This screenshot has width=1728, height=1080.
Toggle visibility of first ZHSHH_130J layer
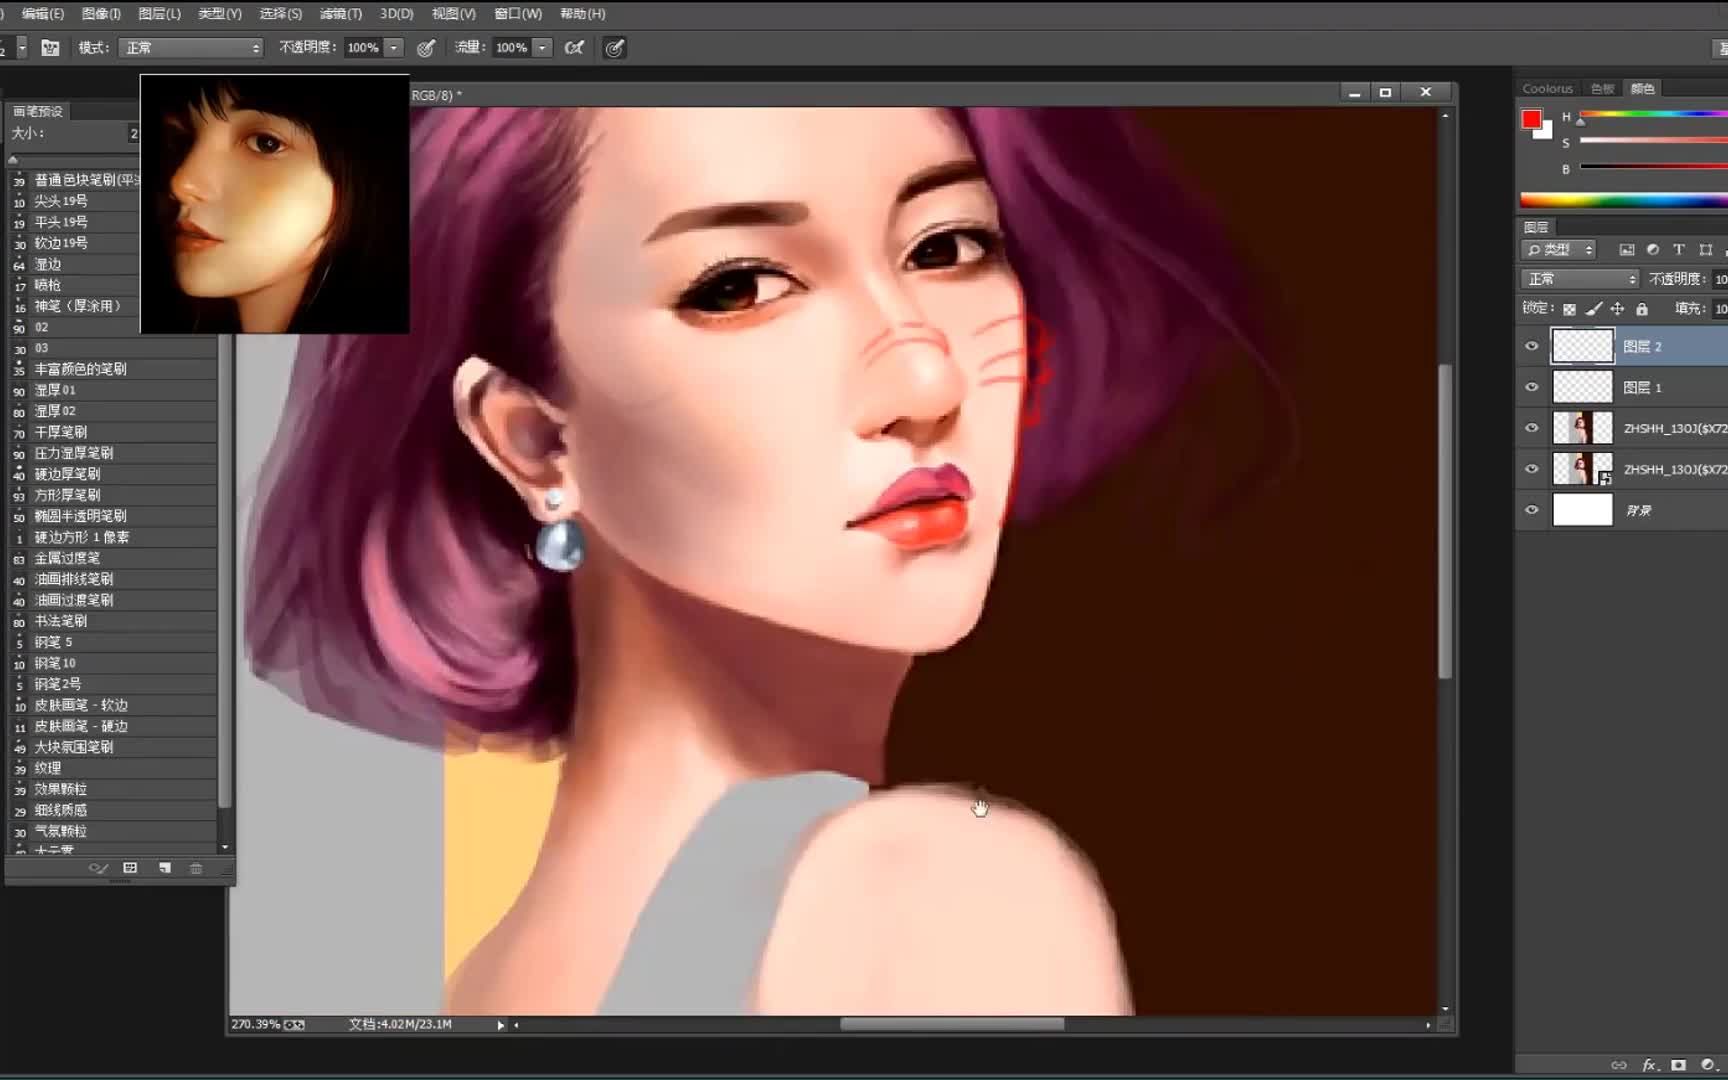(x=1531, y=428)
